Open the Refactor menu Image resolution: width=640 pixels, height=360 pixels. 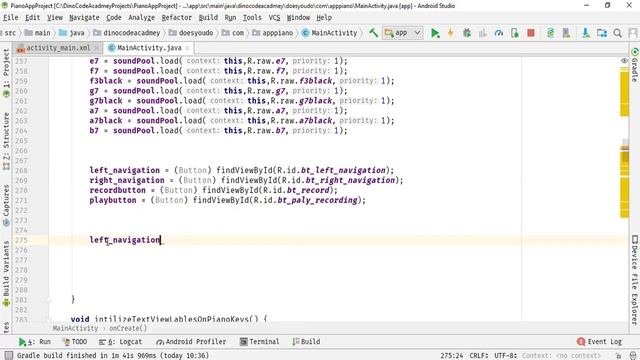[176, 18]
